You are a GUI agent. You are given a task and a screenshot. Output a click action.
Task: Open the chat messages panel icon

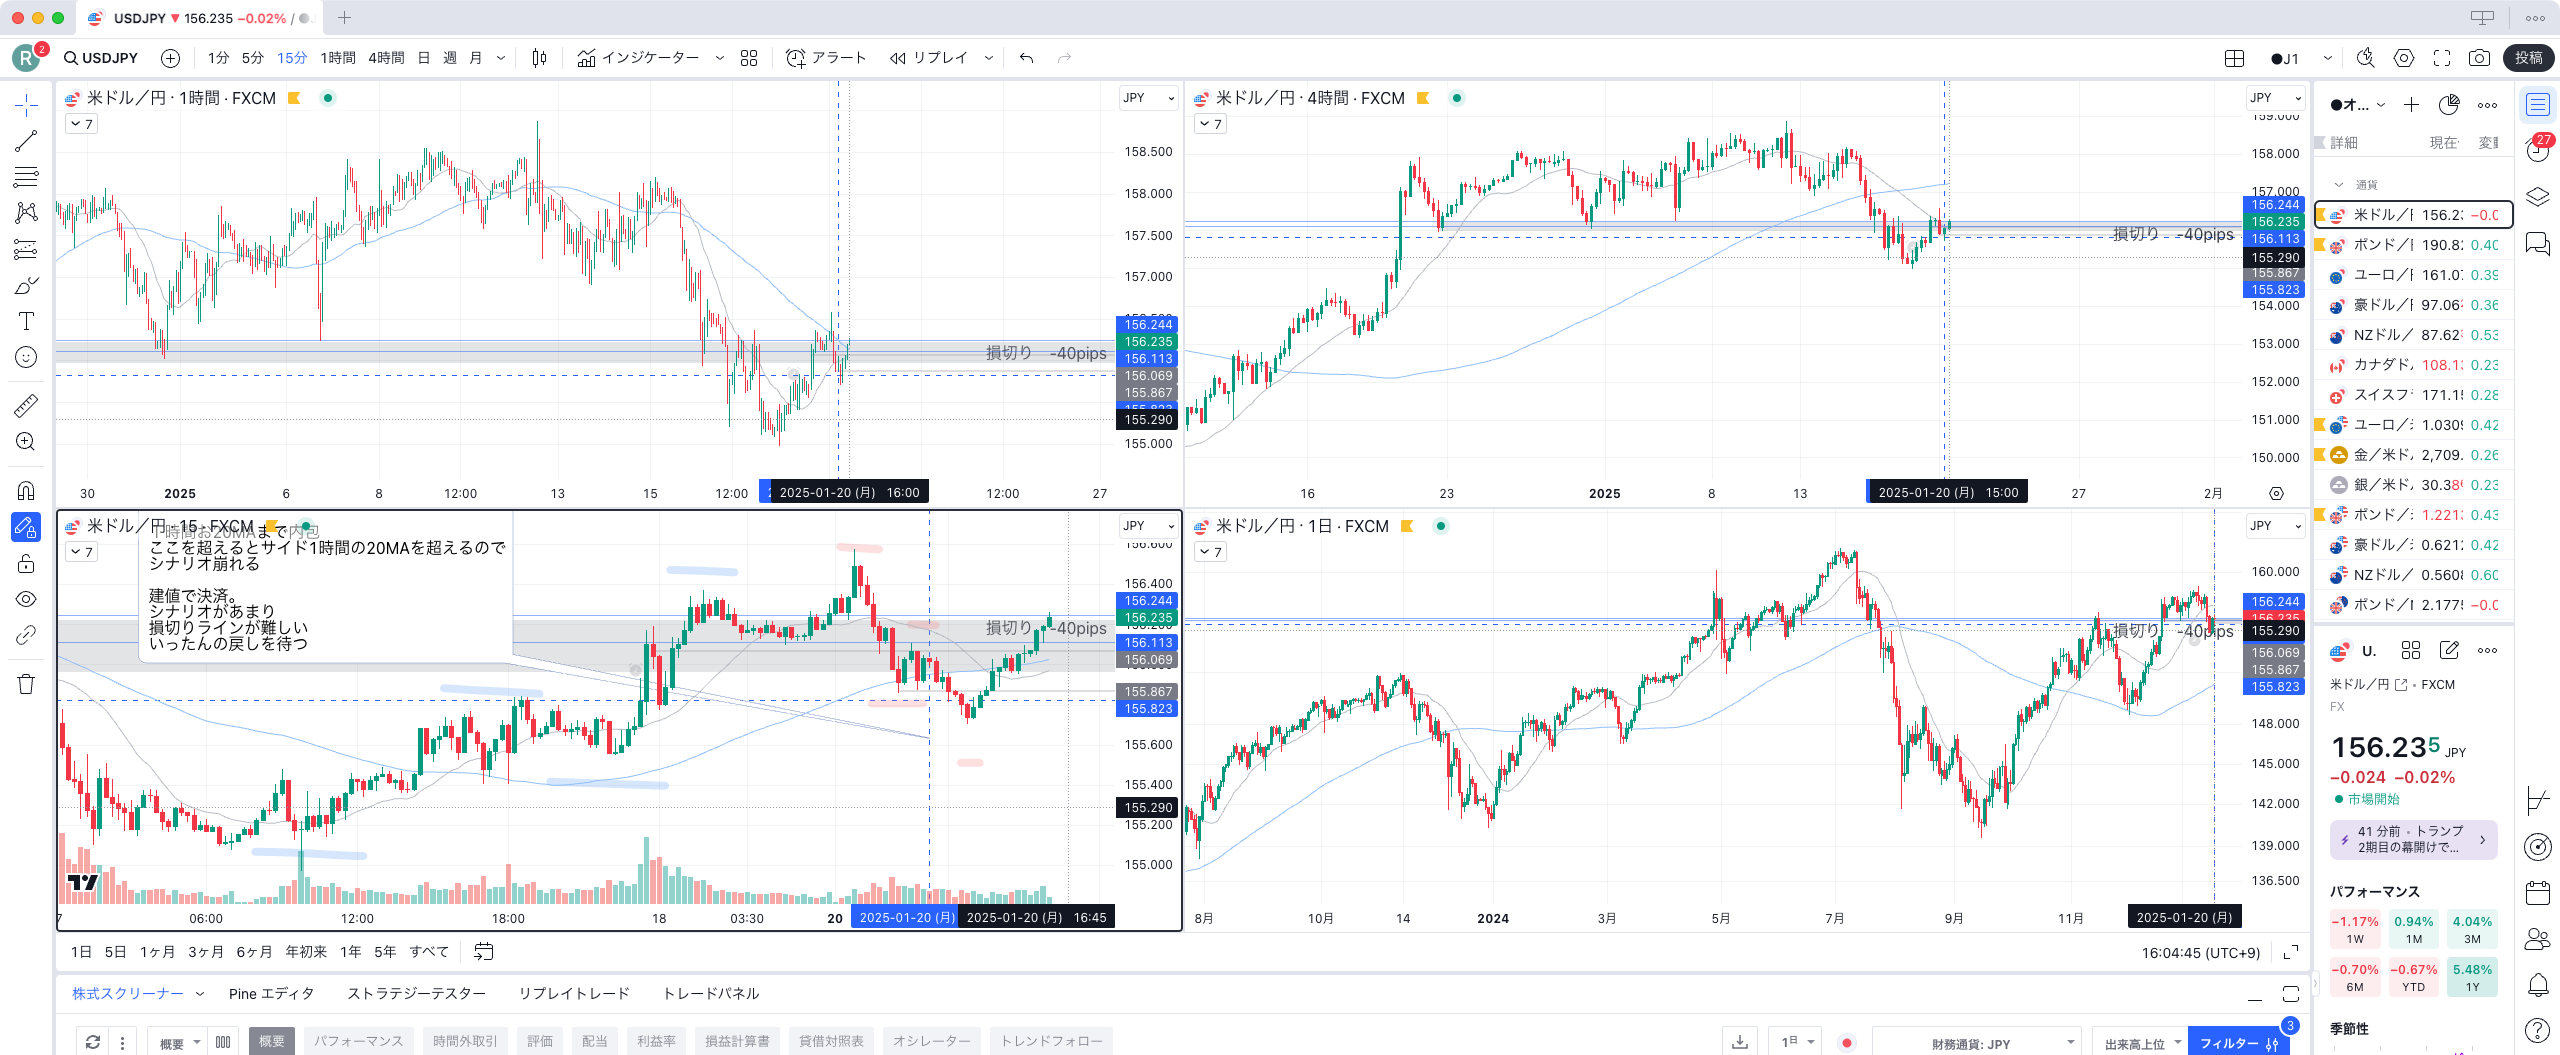(x=2538, y=243)
